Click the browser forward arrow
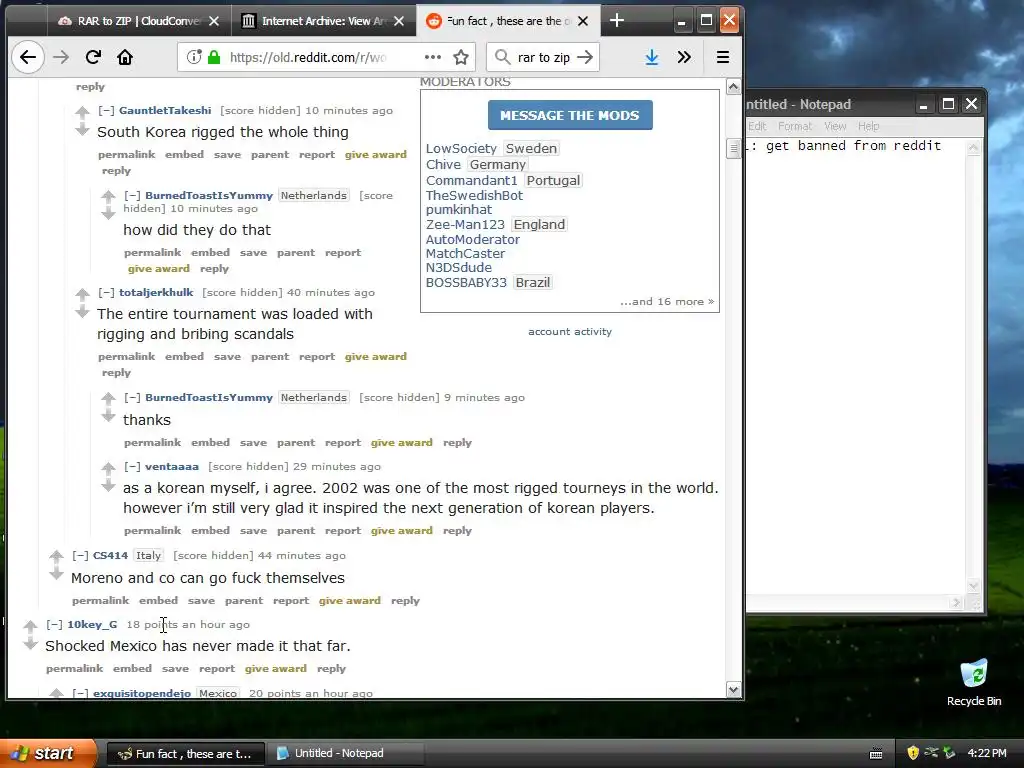 tap(61, 57)
